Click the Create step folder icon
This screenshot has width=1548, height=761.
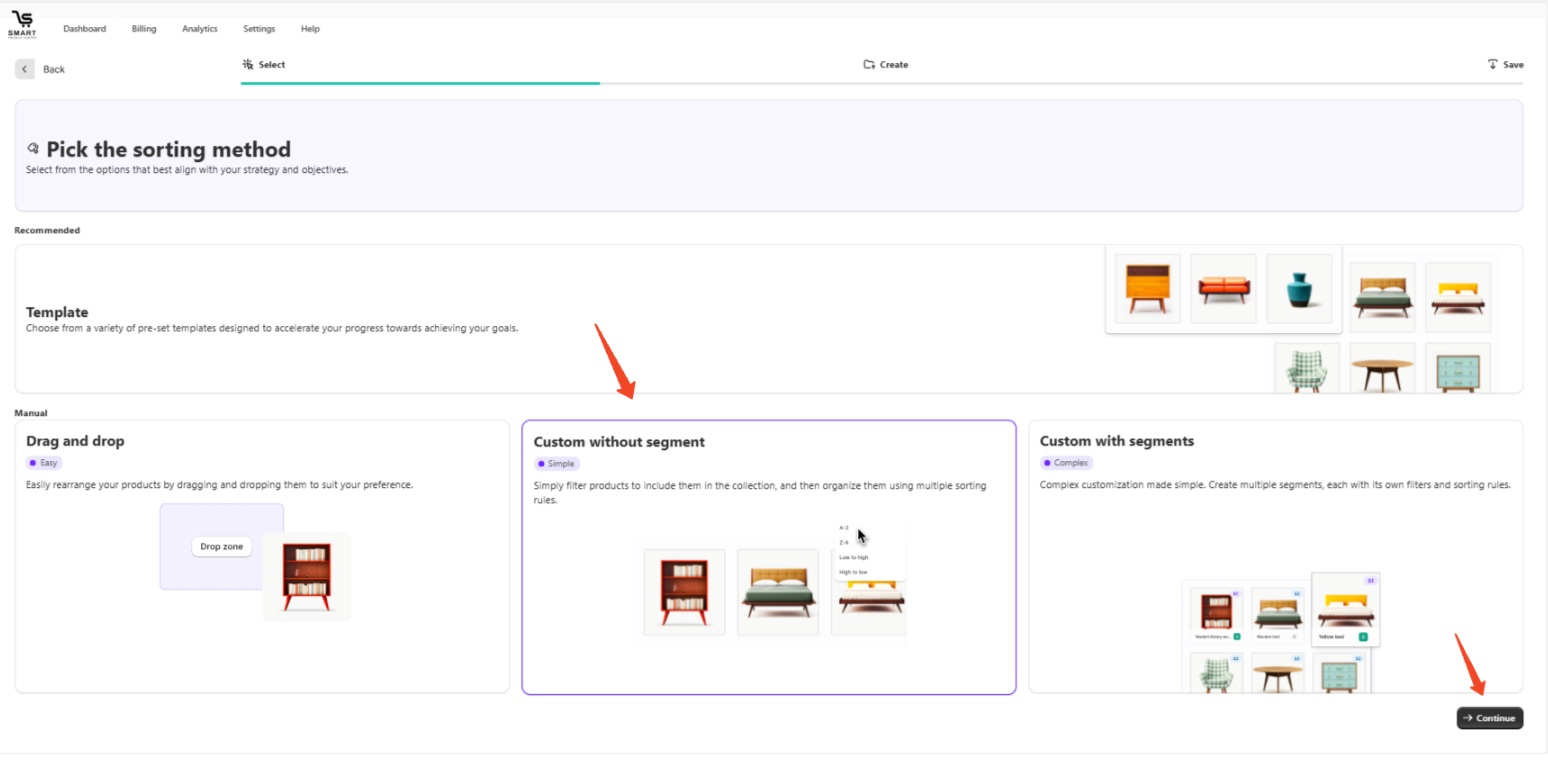pos(869,64)
